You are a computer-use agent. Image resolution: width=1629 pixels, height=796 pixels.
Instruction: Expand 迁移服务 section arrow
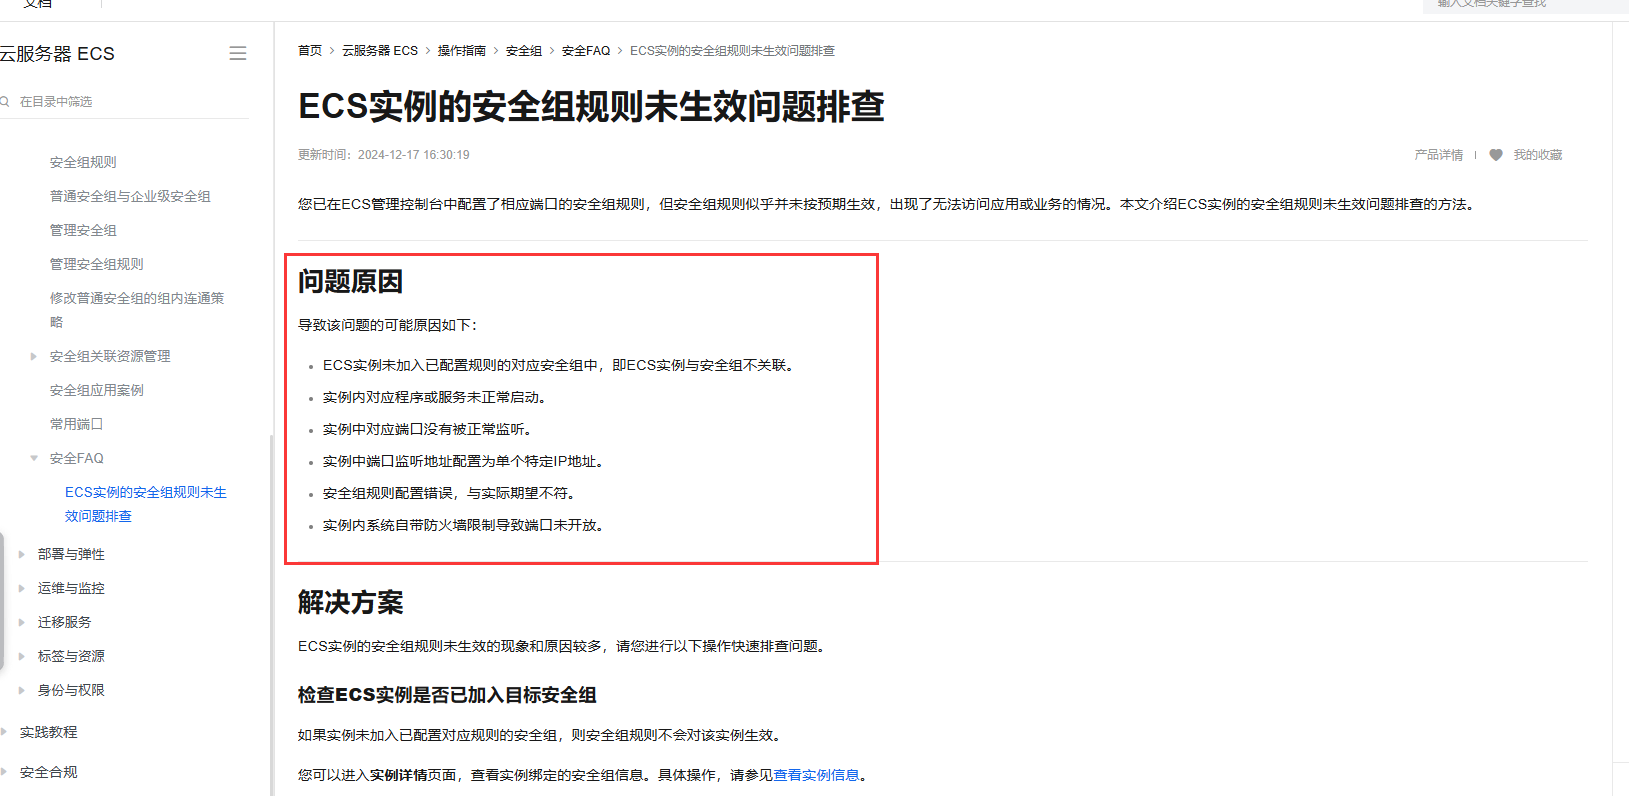(21, 622)
